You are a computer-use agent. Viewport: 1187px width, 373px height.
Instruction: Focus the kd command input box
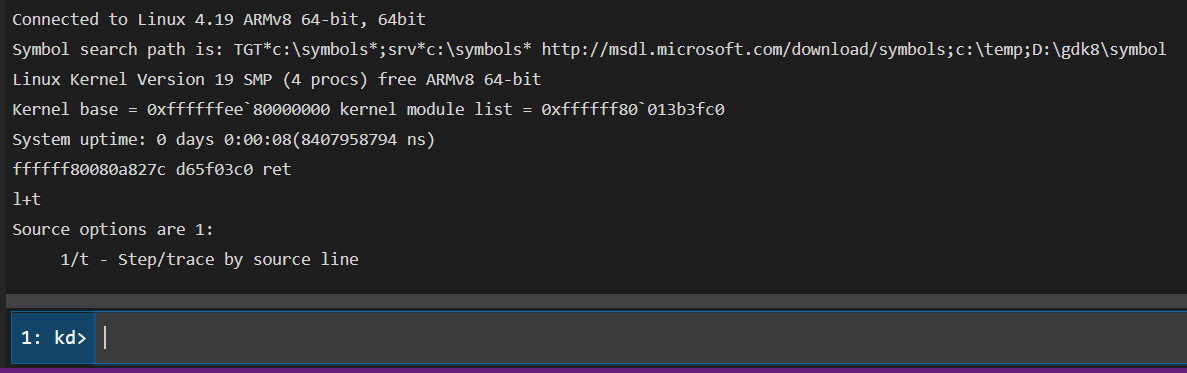click(640, 337)
